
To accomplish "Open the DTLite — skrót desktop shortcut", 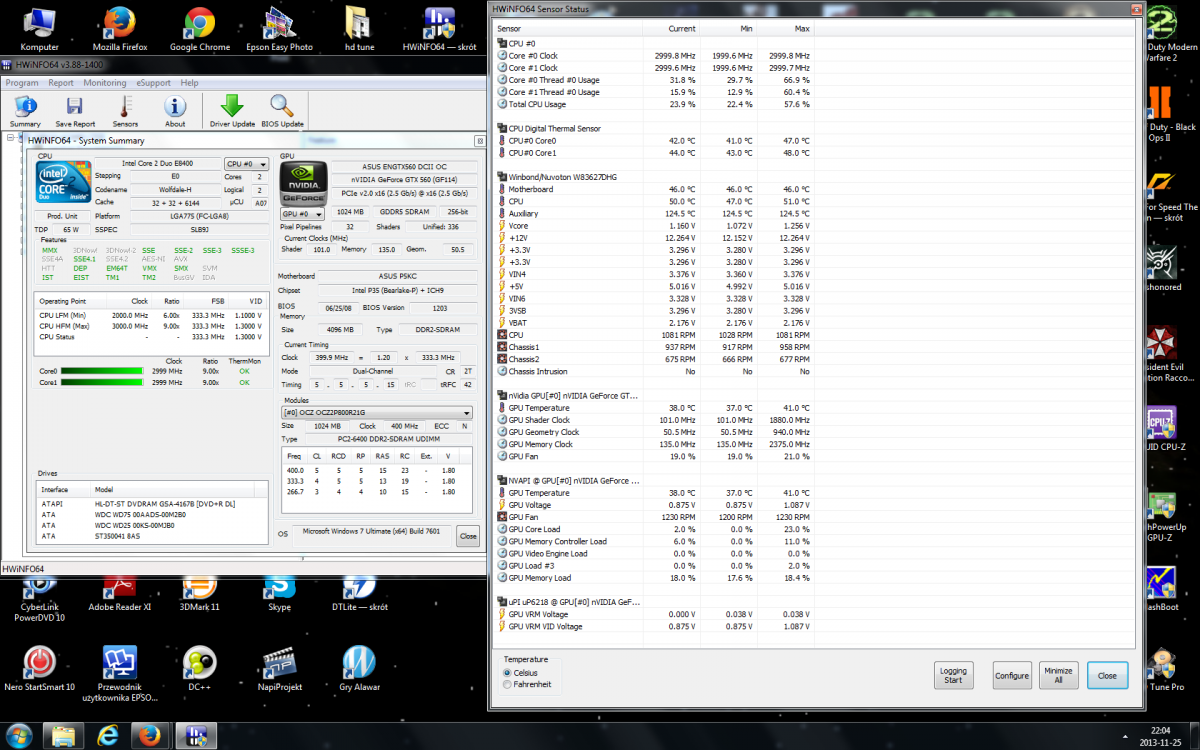I will [x=359, y=595].
